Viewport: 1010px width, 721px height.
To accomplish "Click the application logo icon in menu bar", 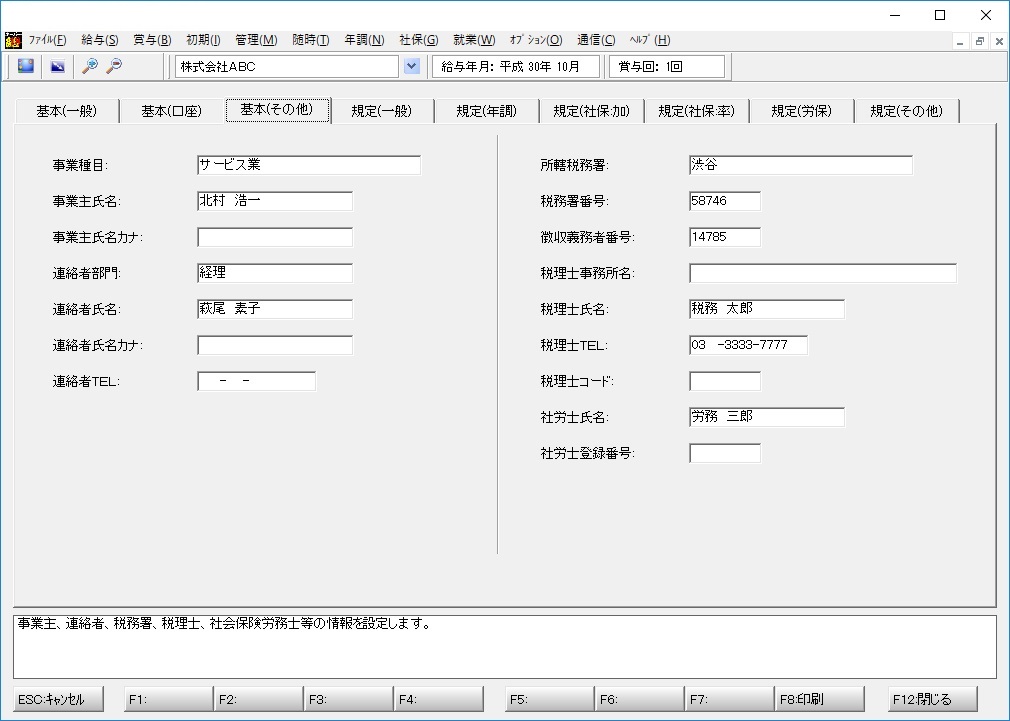I will [13, 41].
